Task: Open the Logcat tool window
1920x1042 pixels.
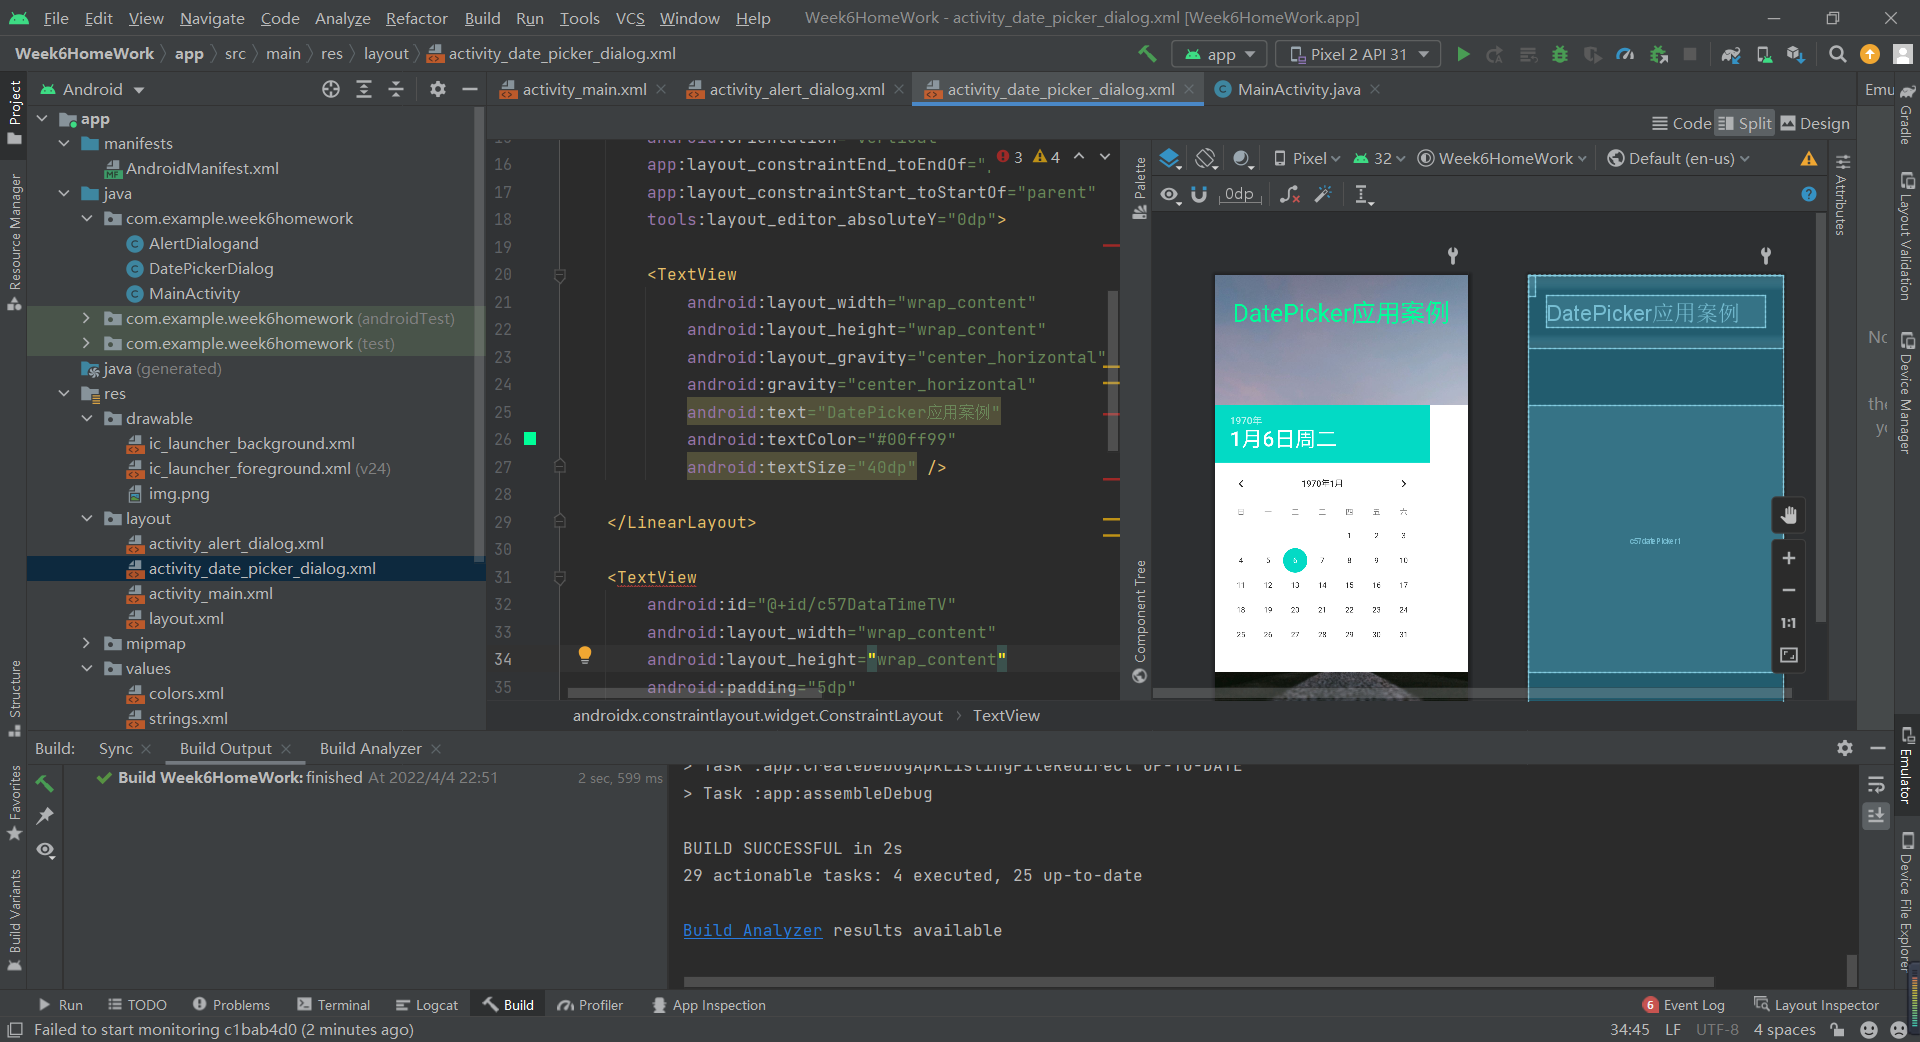Action: click(427, 1005)
